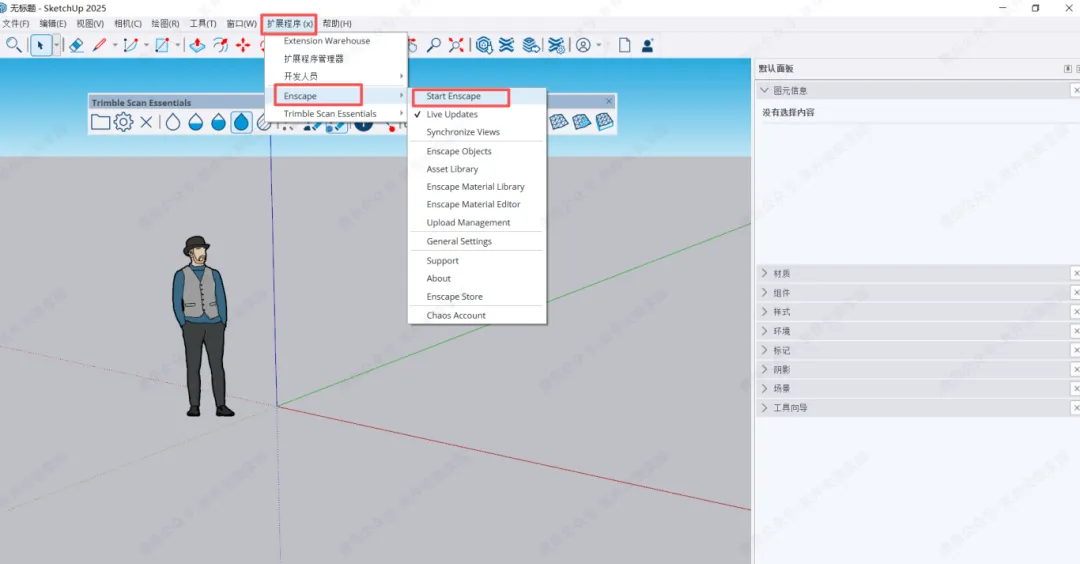Select the Search tool magnifier icon
This screenshot has width=1080, height=564.
coord(13,45)
